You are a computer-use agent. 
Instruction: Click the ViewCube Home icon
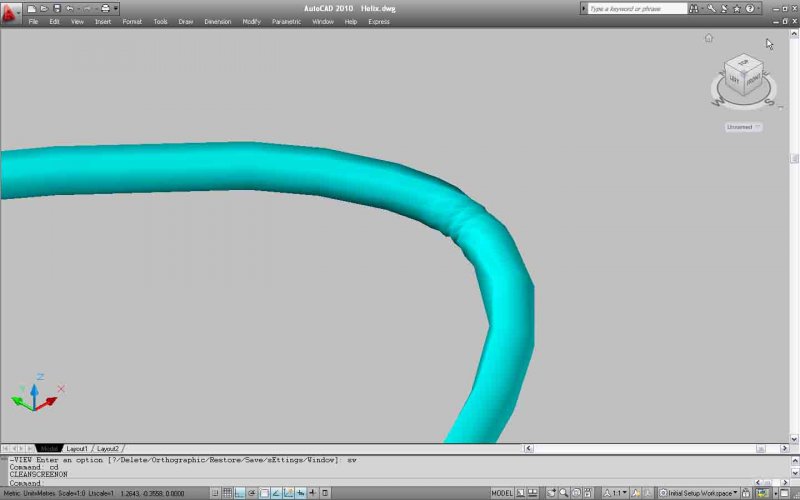click(x=709, y=38)
